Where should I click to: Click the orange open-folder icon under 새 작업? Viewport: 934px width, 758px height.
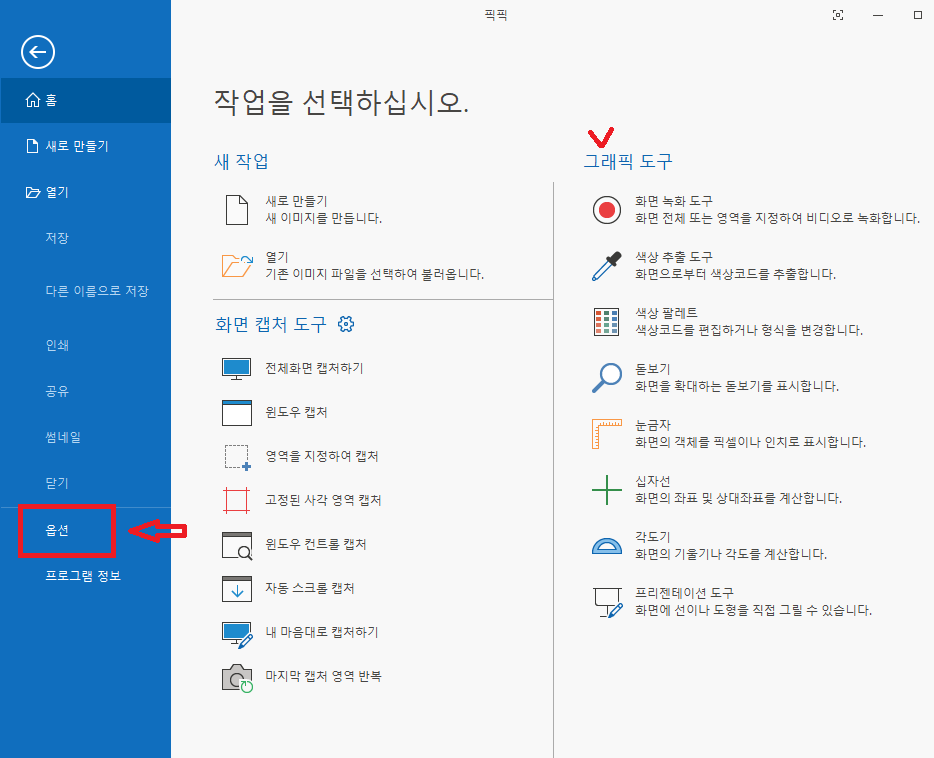click(237, 266)
